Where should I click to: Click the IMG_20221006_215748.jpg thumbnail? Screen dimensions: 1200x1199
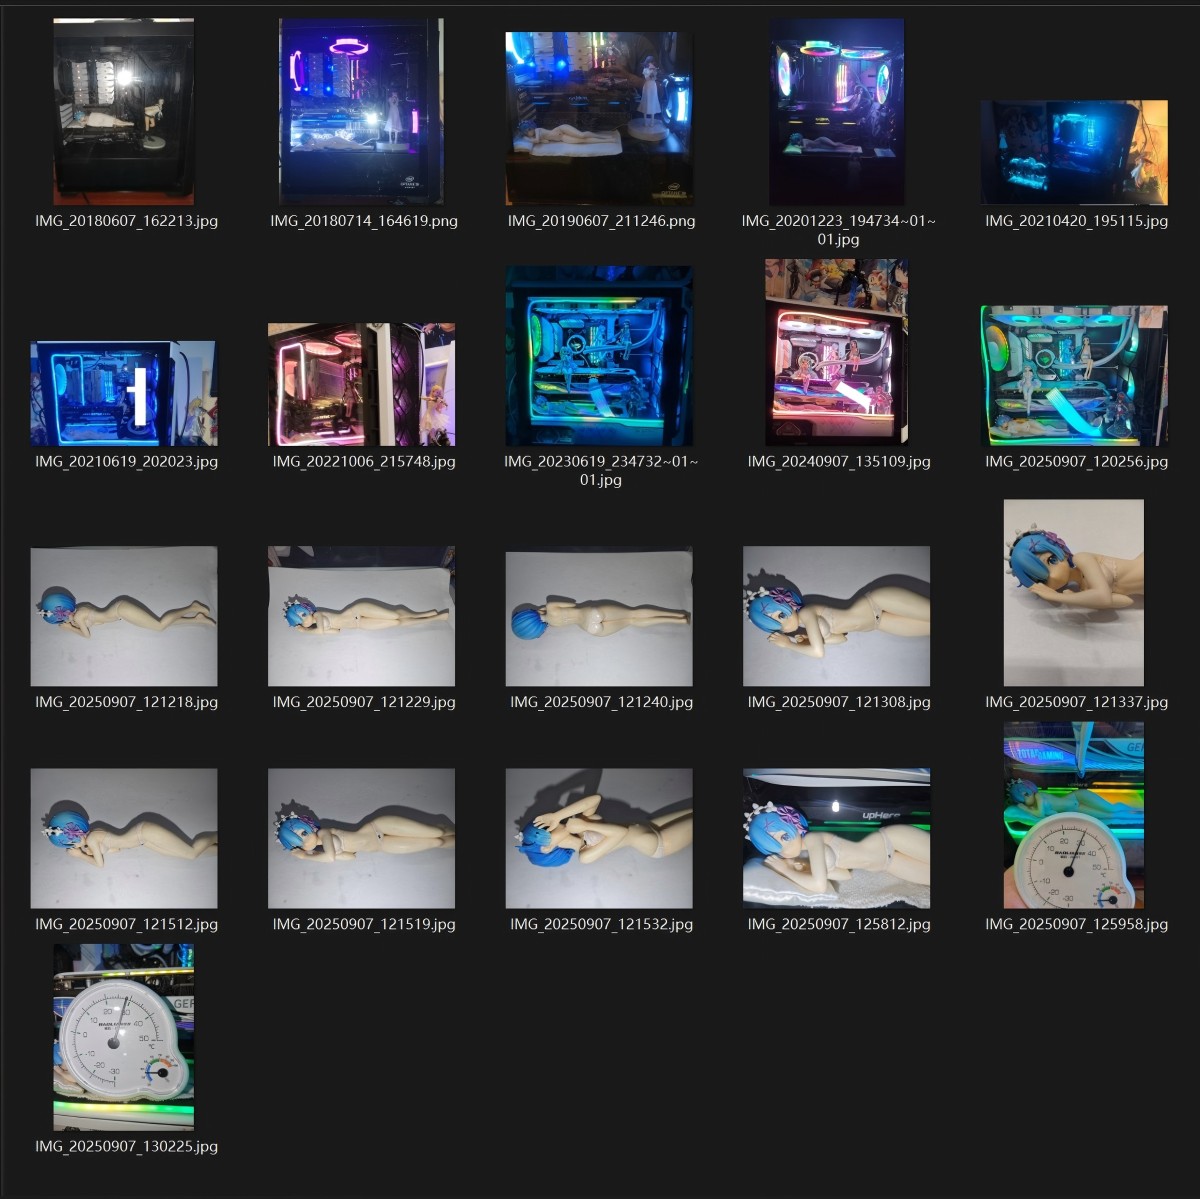[361, 384]
